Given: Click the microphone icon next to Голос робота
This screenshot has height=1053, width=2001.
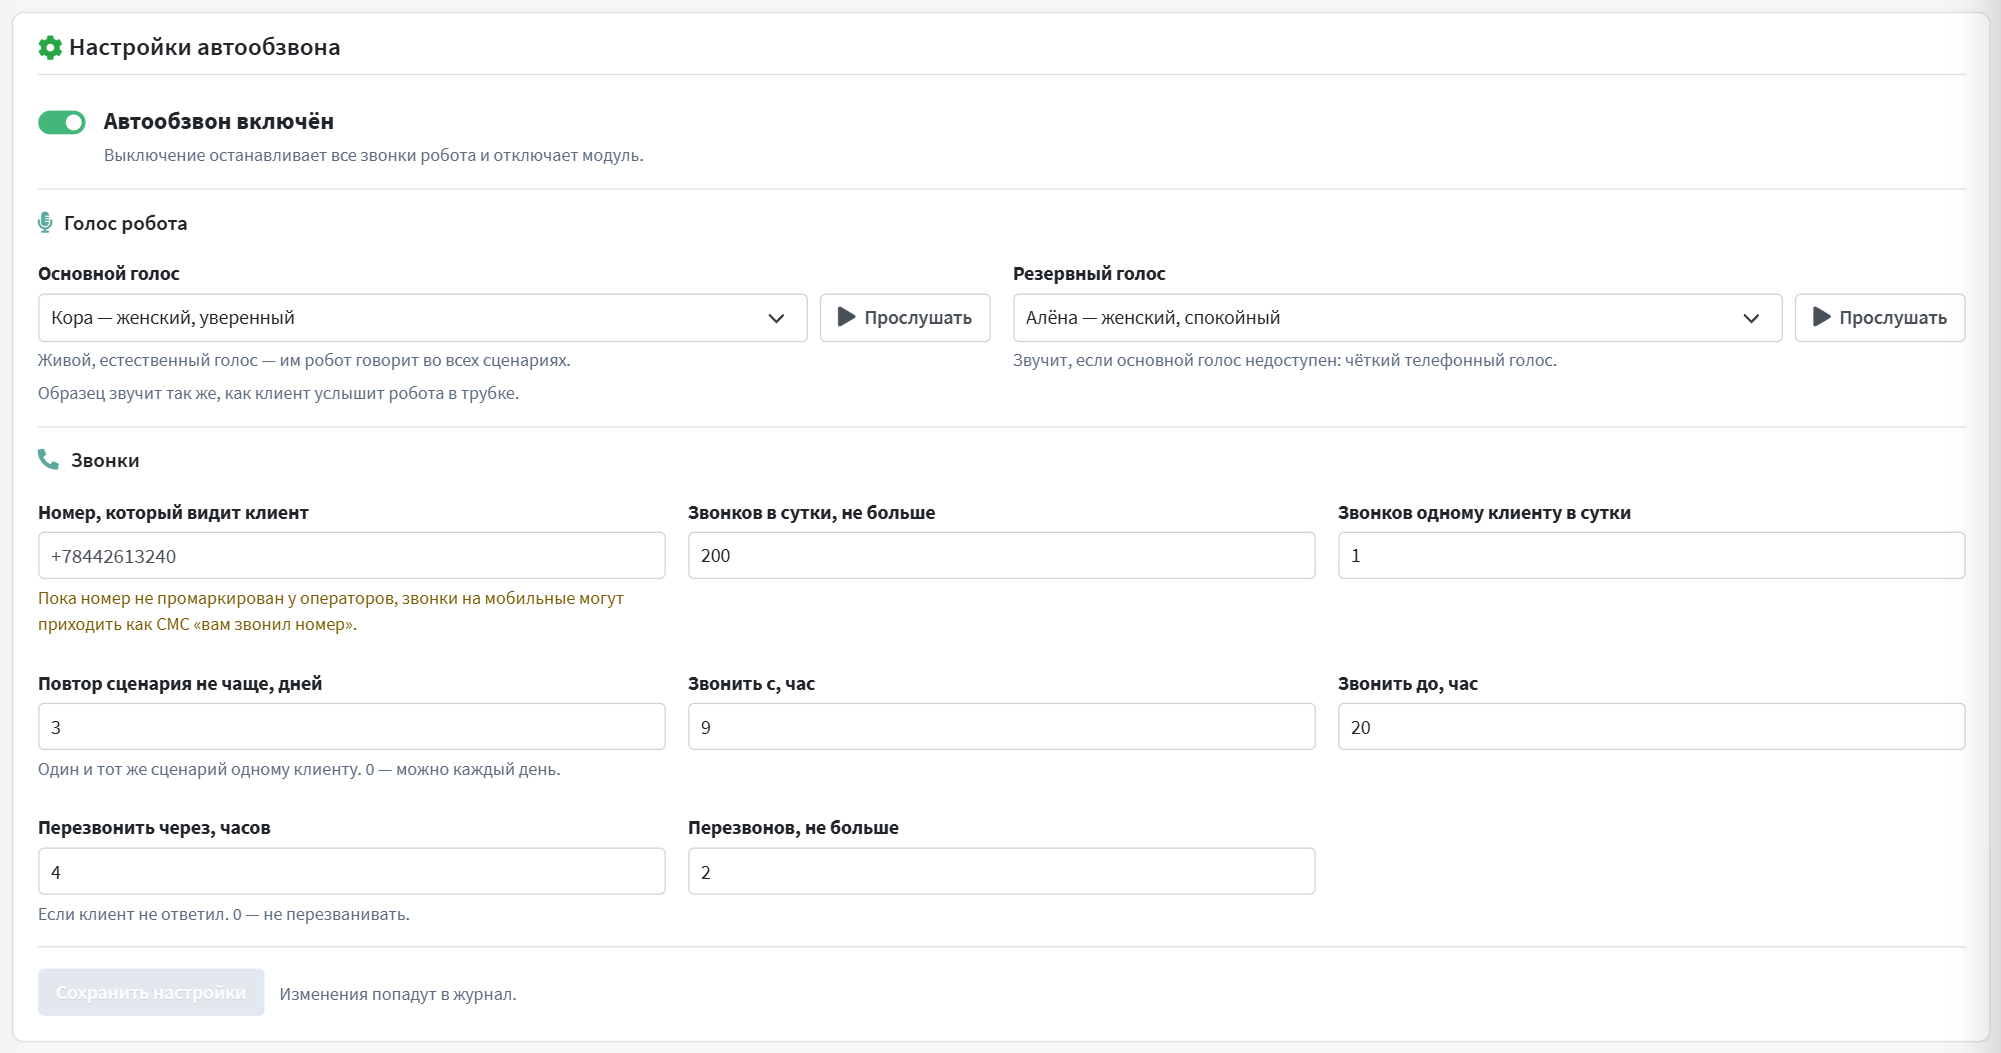Looking at the screenshot, I should (45, 223).
